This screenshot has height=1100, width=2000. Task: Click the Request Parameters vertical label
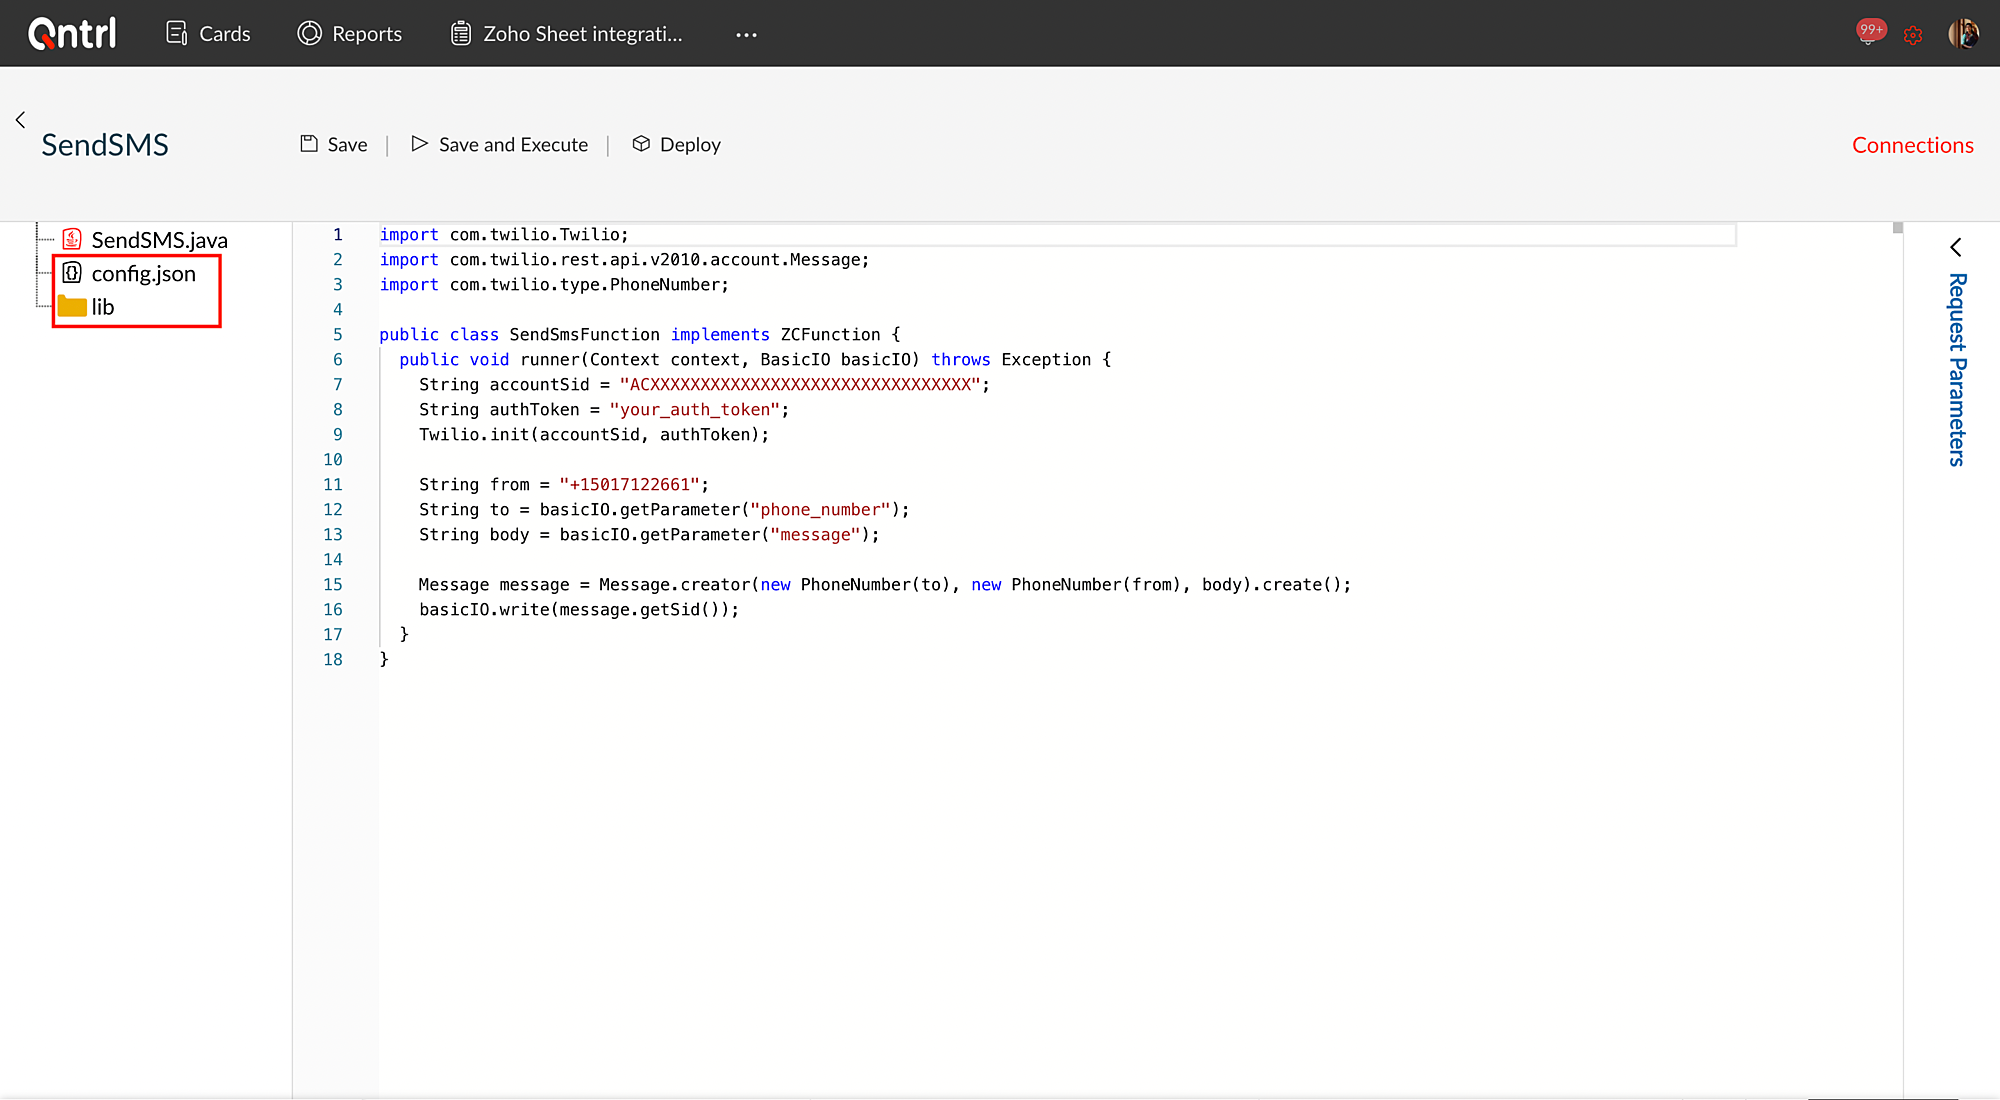point(1957,370)
